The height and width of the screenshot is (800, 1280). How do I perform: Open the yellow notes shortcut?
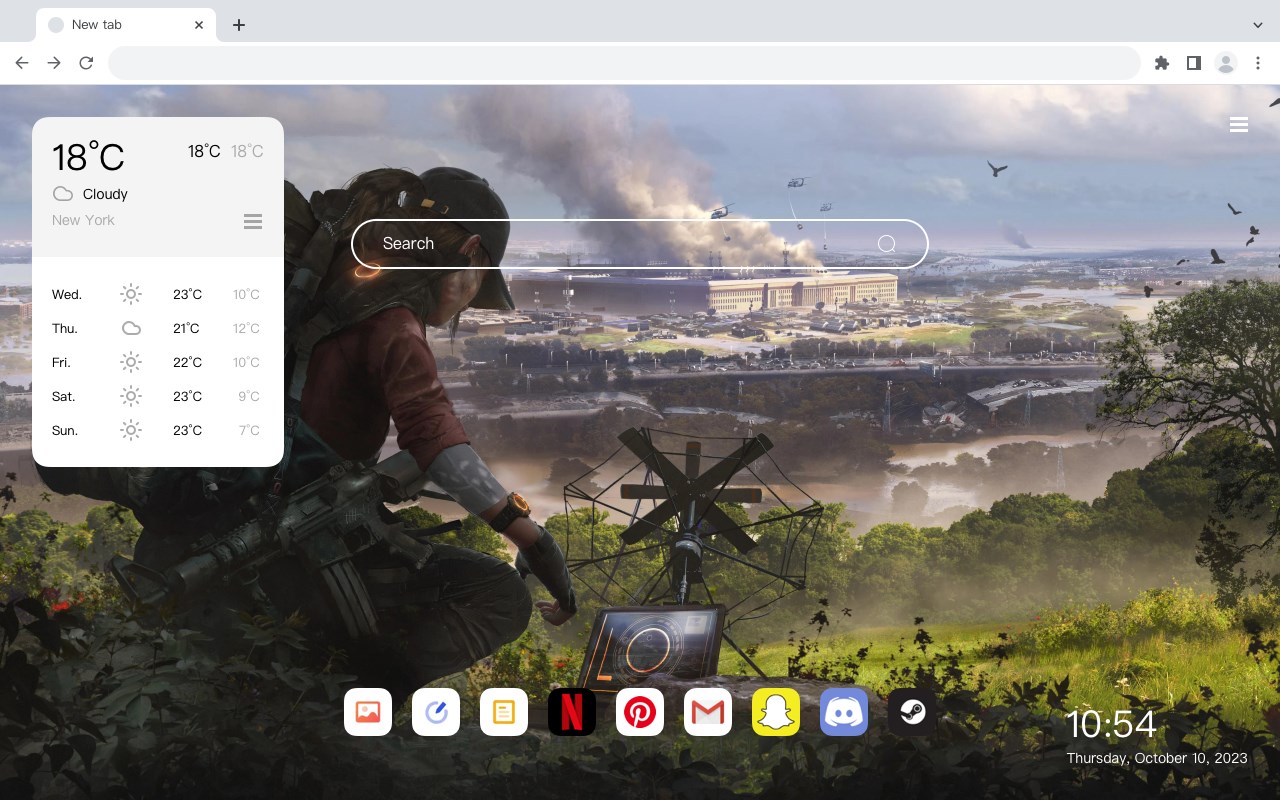[504, 712]
